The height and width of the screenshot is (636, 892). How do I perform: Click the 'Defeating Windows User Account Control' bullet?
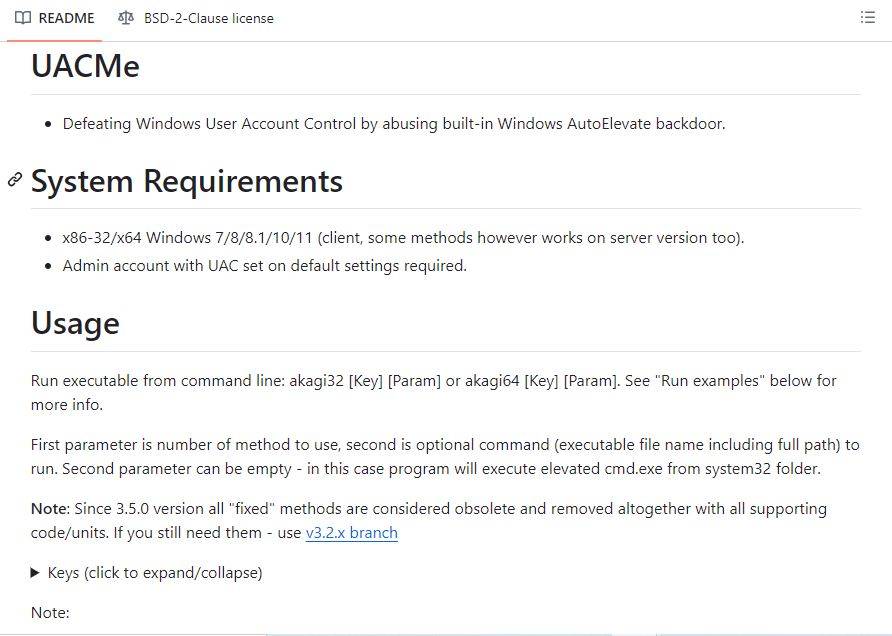(x=393, y=124)
